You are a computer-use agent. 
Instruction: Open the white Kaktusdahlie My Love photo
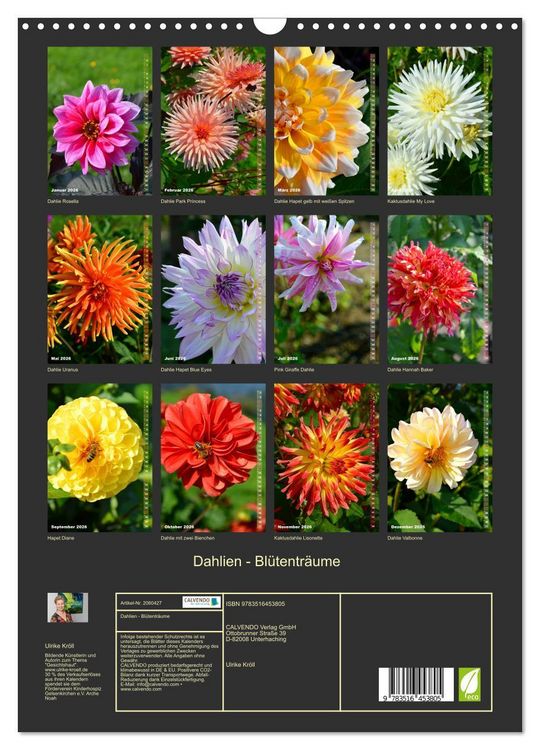click(x=440, y=121)
